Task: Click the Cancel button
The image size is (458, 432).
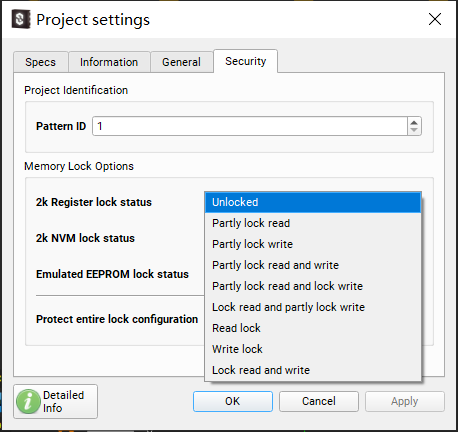Action: click(x=319, y=401)
